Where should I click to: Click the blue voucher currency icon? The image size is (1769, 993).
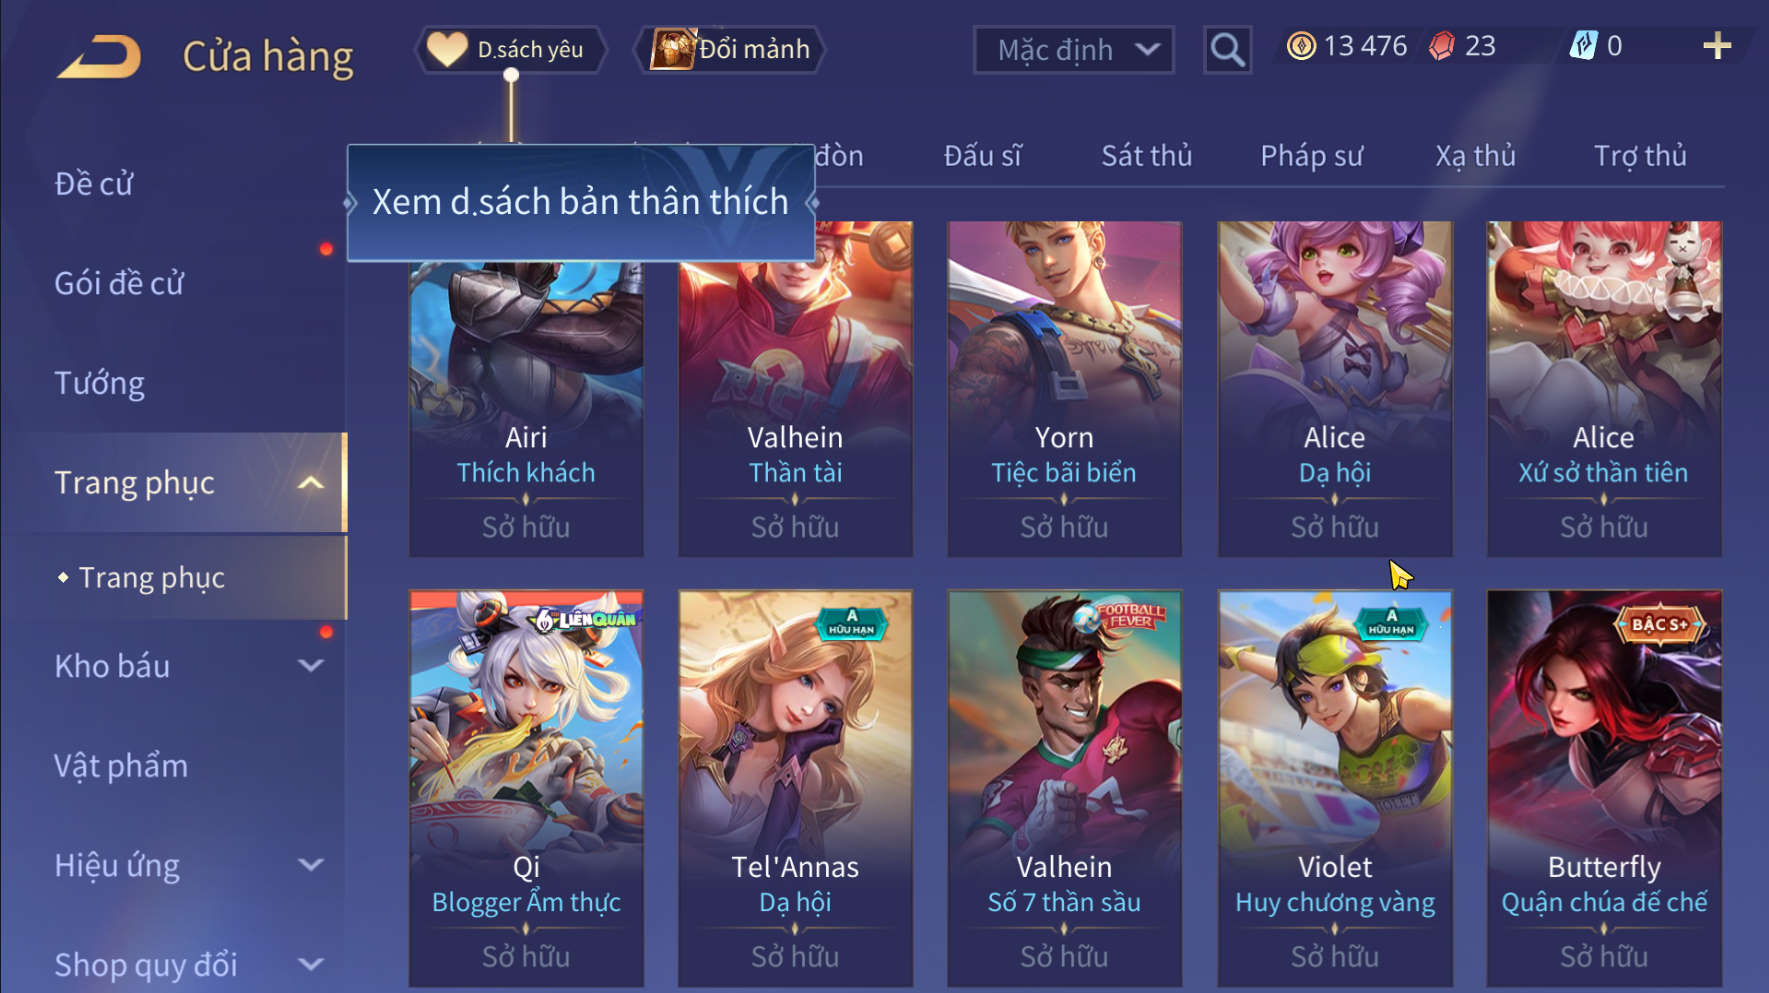click(1583, 46)
